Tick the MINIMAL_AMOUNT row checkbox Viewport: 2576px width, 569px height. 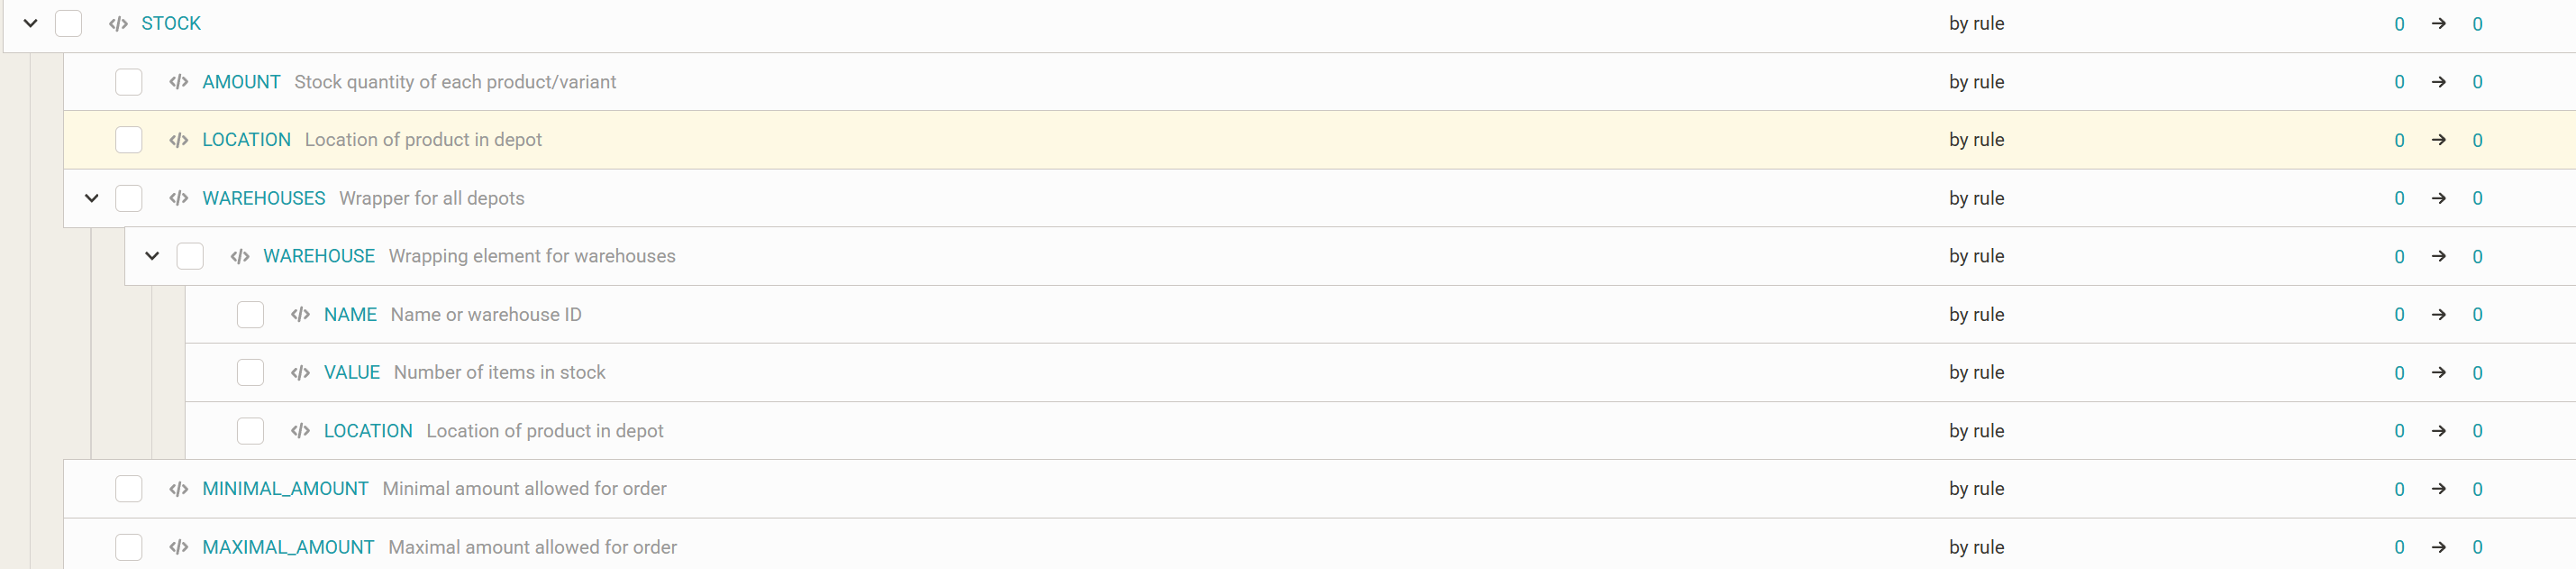129,489
